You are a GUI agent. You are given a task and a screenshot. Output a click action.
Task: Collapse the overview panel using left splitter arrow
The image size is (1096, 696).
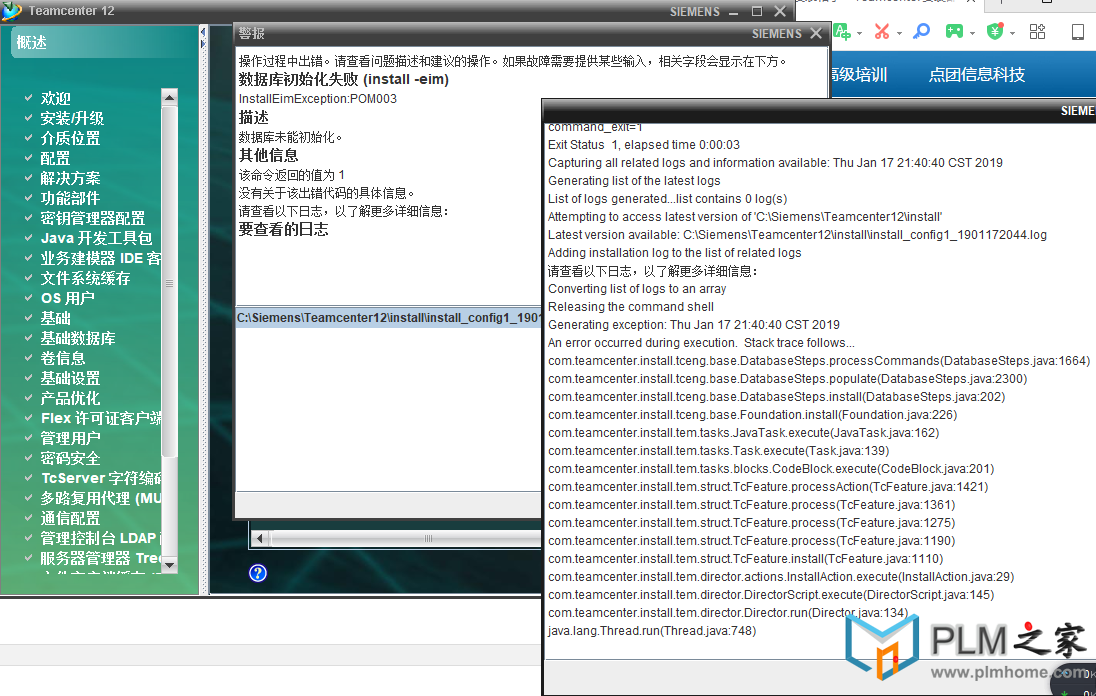(x=203, y=32)
